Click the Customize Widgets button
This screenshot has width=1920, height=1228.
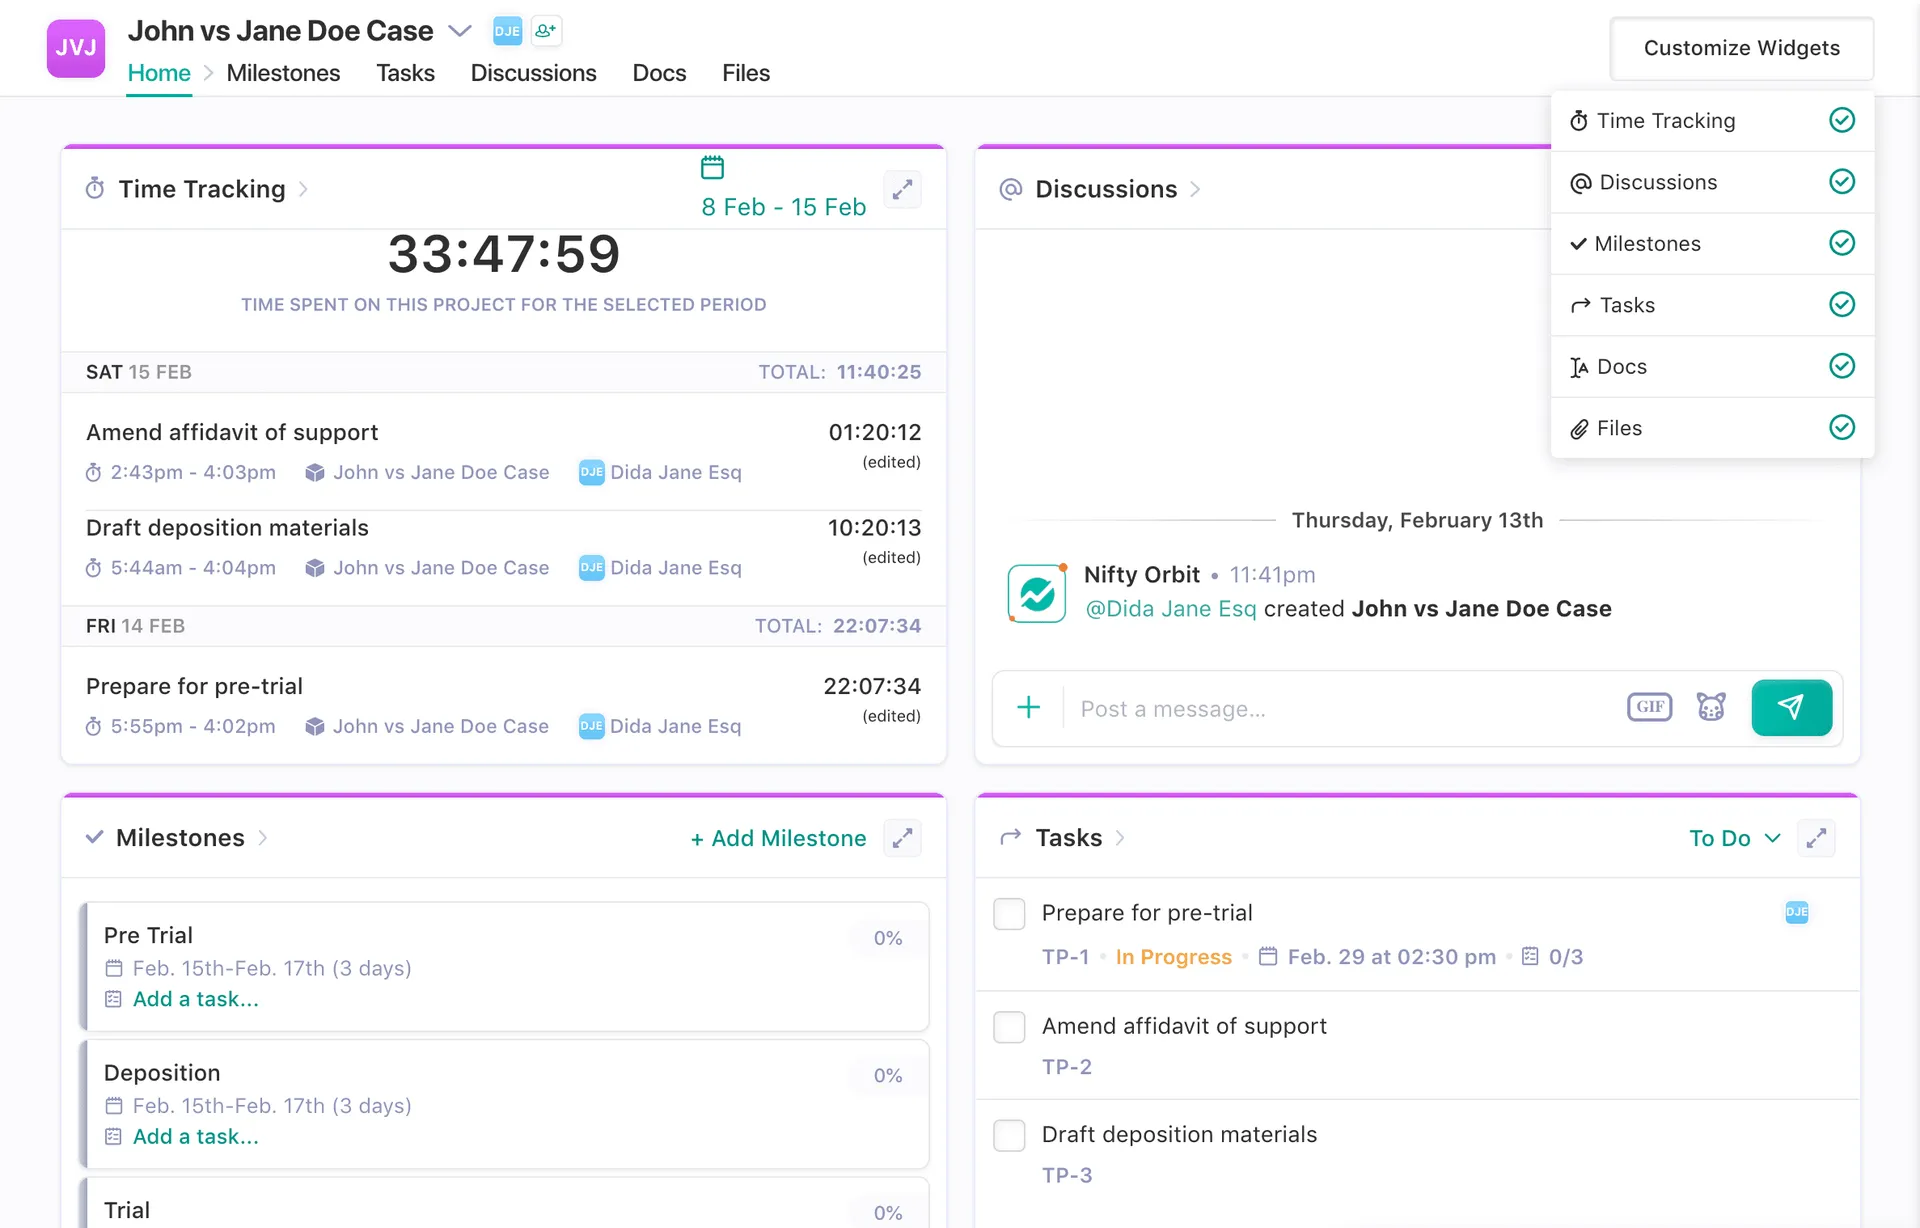point(1741,48)
